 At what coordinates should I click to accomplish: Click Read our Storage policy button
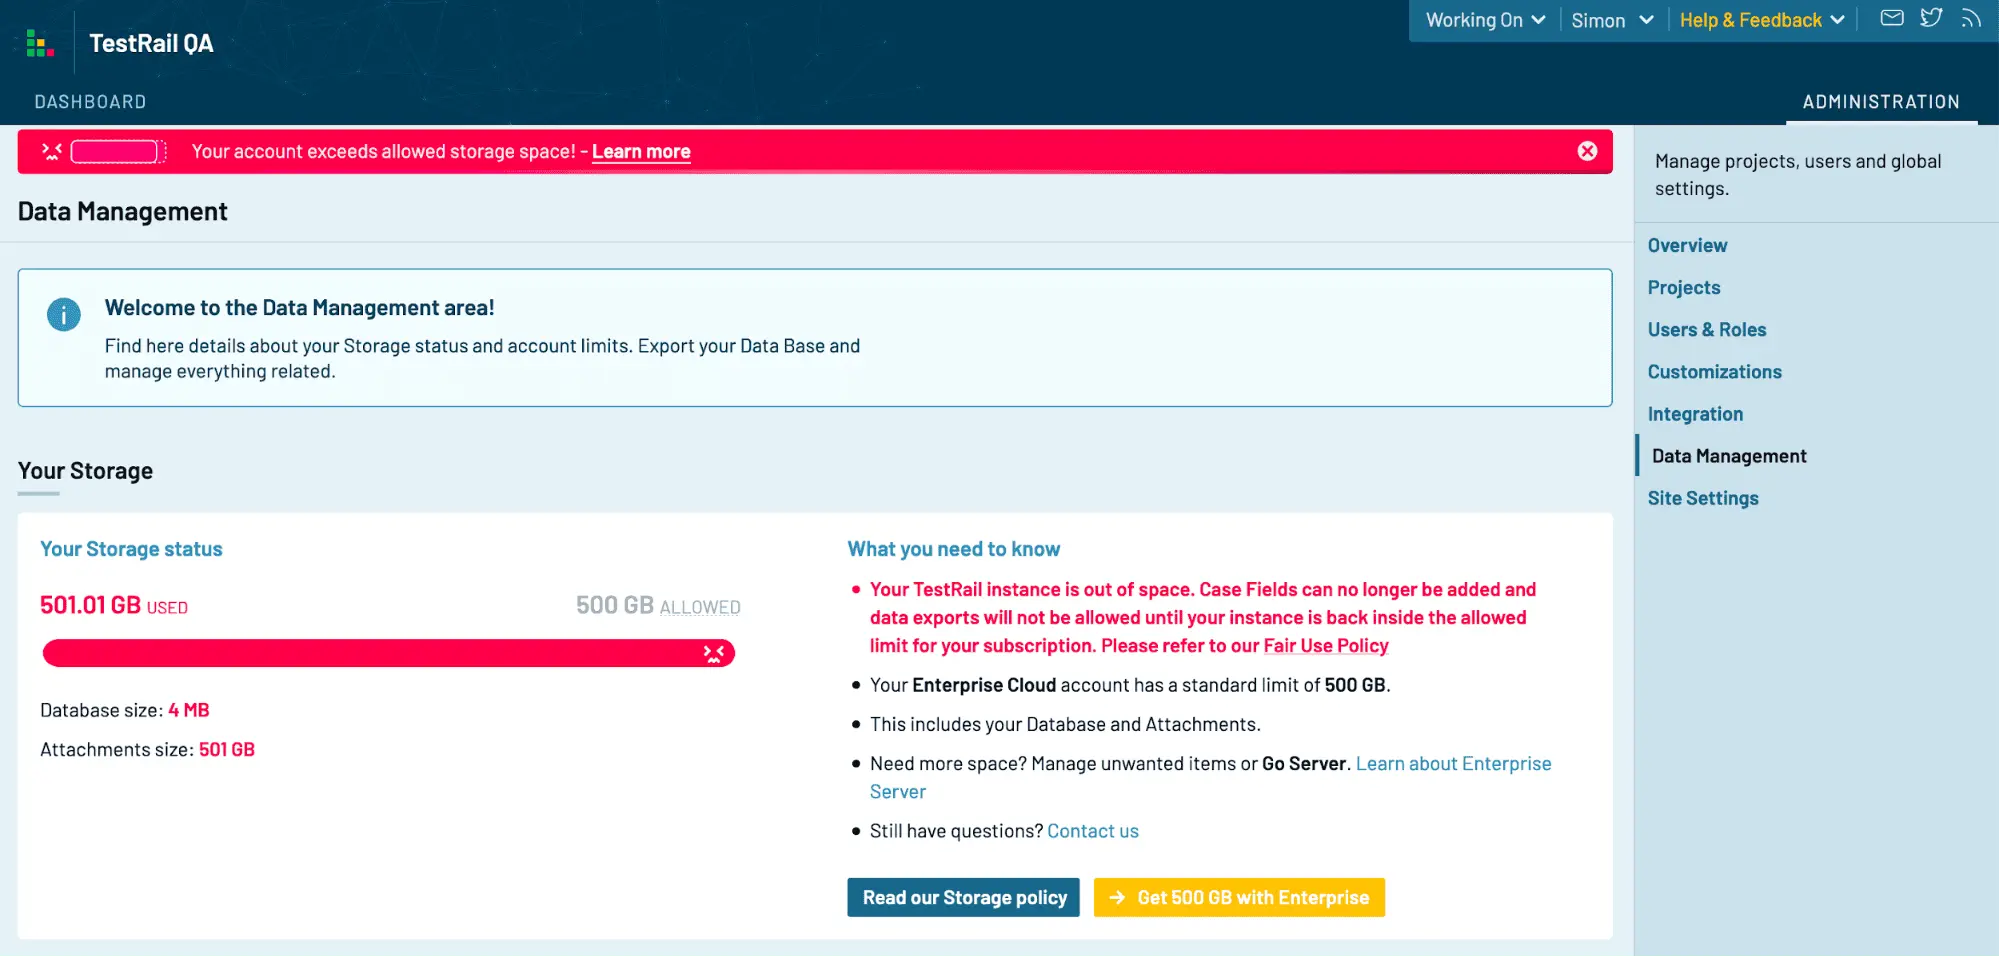coord(964,898)
